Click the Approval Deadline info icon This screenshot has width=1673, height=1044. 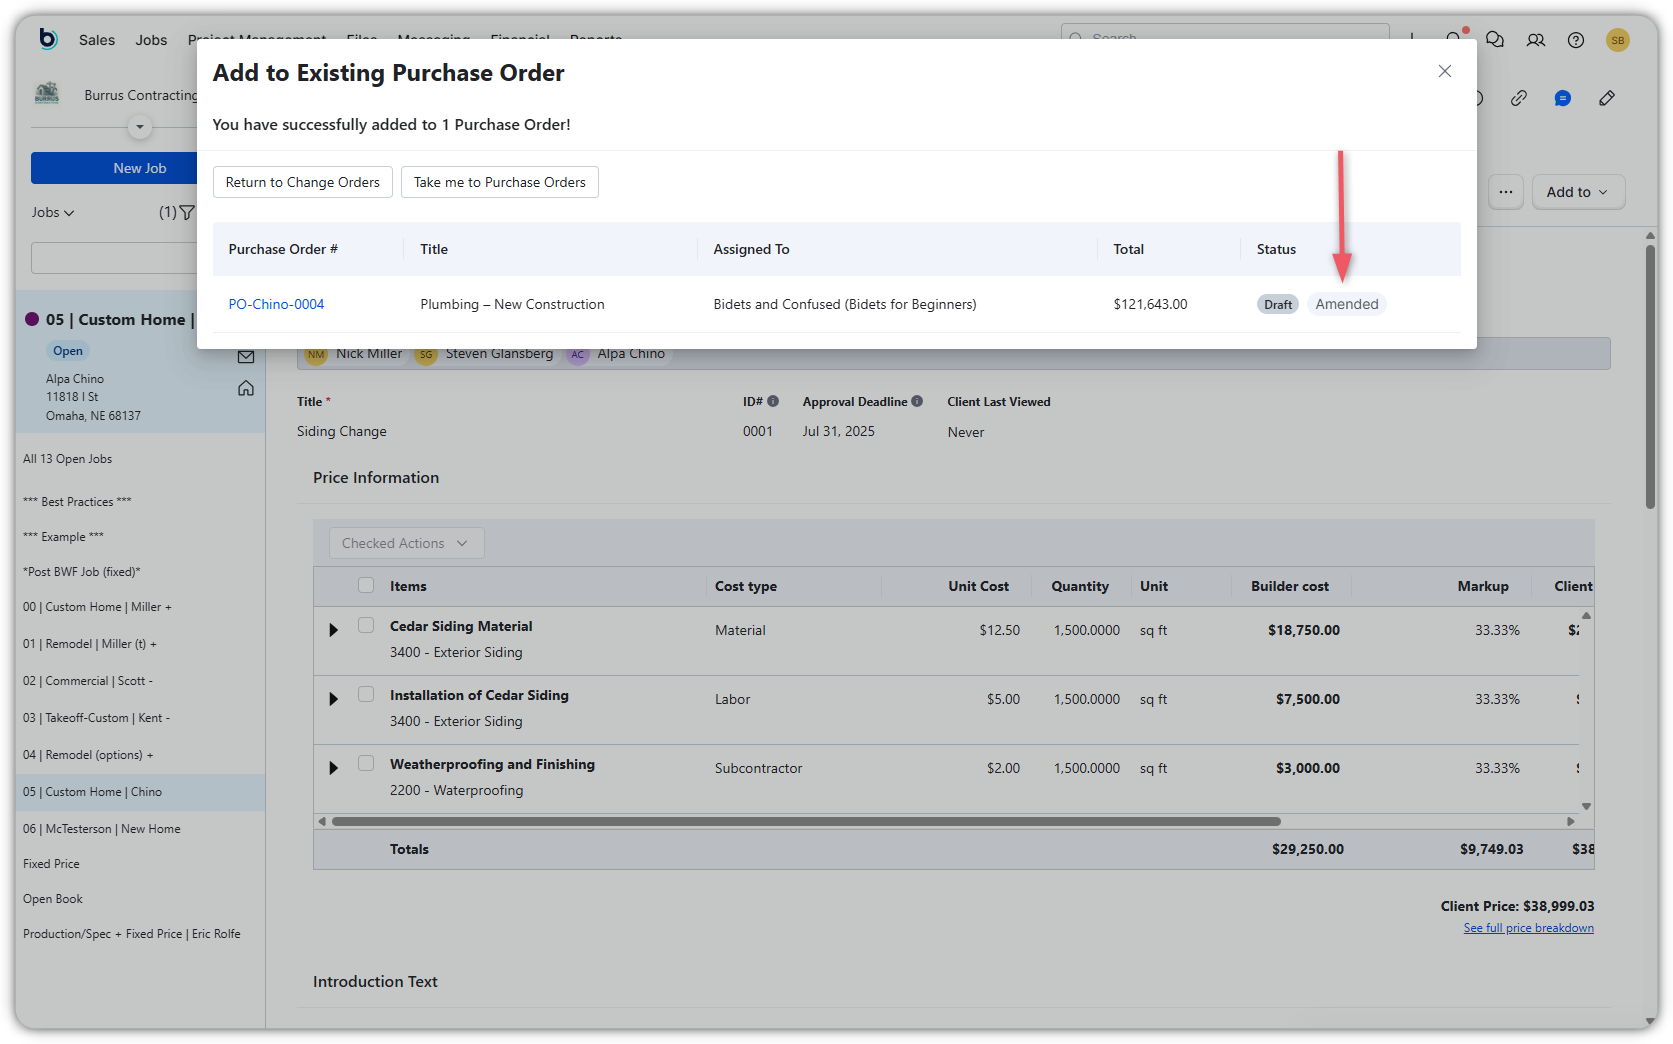(917, 401)
